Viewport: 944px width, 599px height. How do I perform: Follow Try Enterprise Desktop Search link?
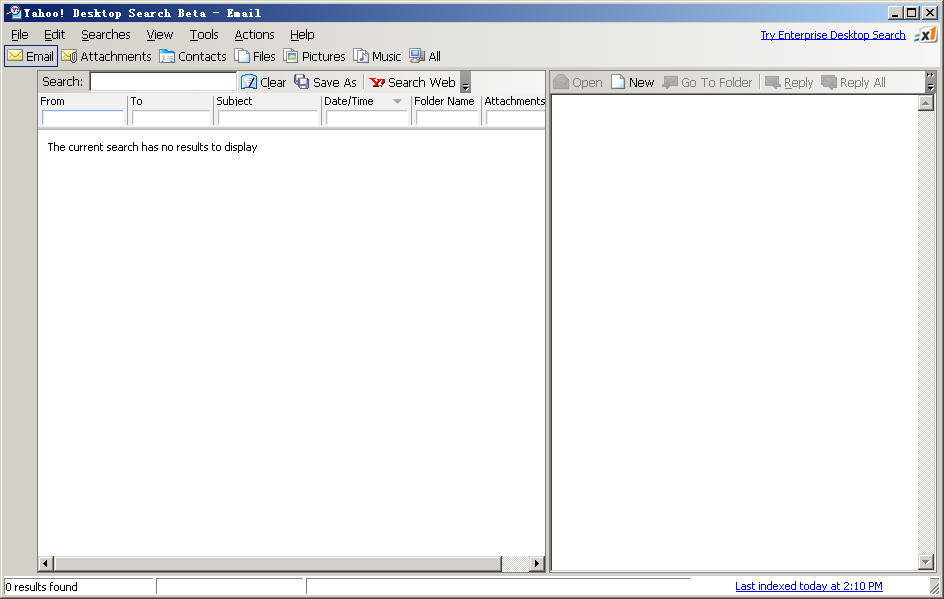tap(833, 35)
